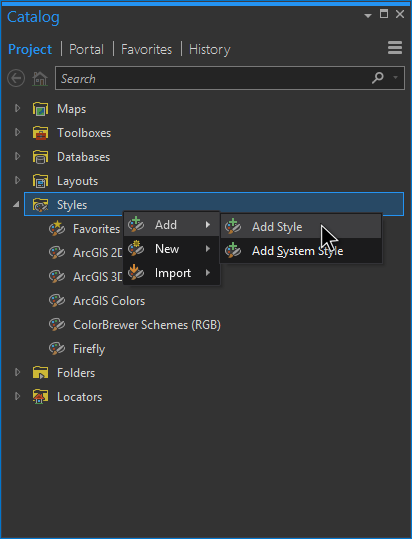Switch to the Portal tab

[x=86, y=49]
